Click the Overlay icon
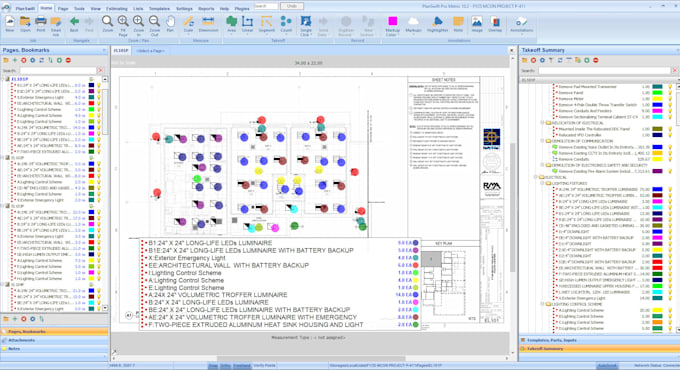Image resolution: width=680 pixels, height=370 pixels. (x=495, y=21)
